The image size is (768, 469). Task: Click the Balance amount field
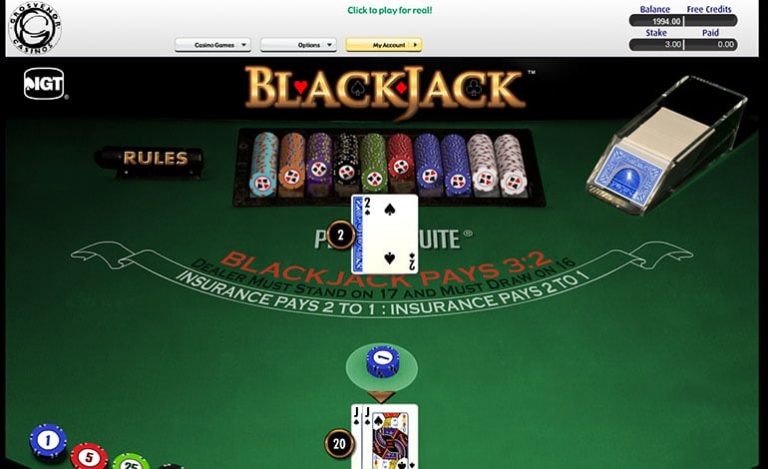(x=657, y=21)
